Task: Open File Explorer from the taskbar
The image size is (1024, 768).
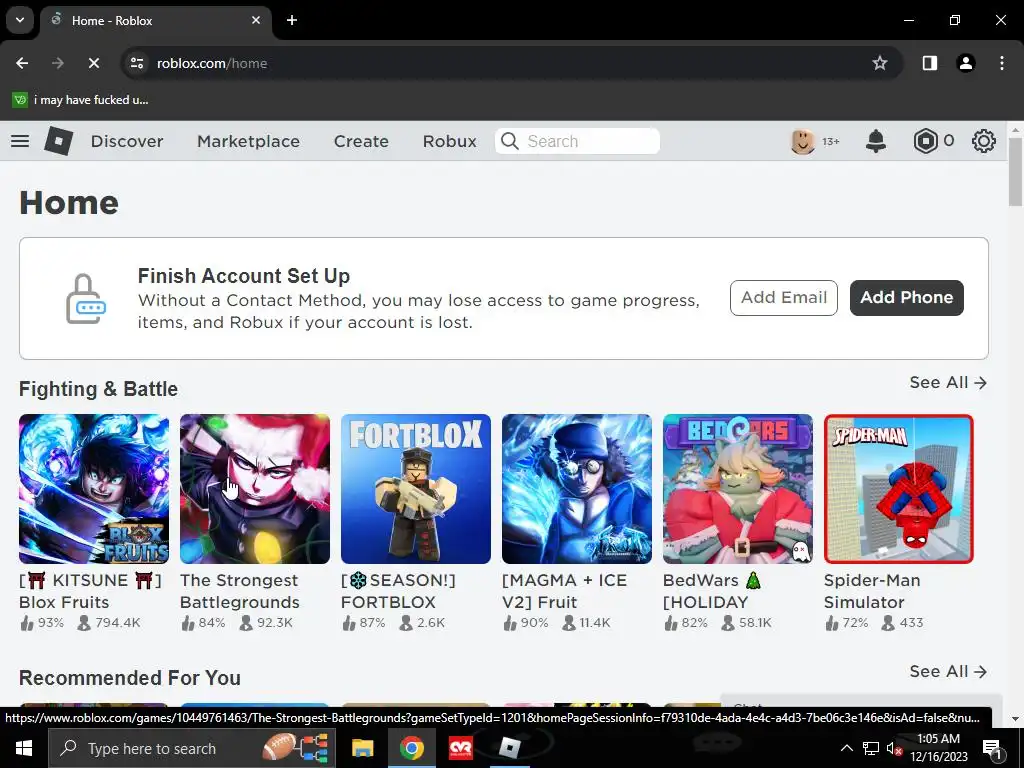Action: pyautogui.click(x=362, y=748)
